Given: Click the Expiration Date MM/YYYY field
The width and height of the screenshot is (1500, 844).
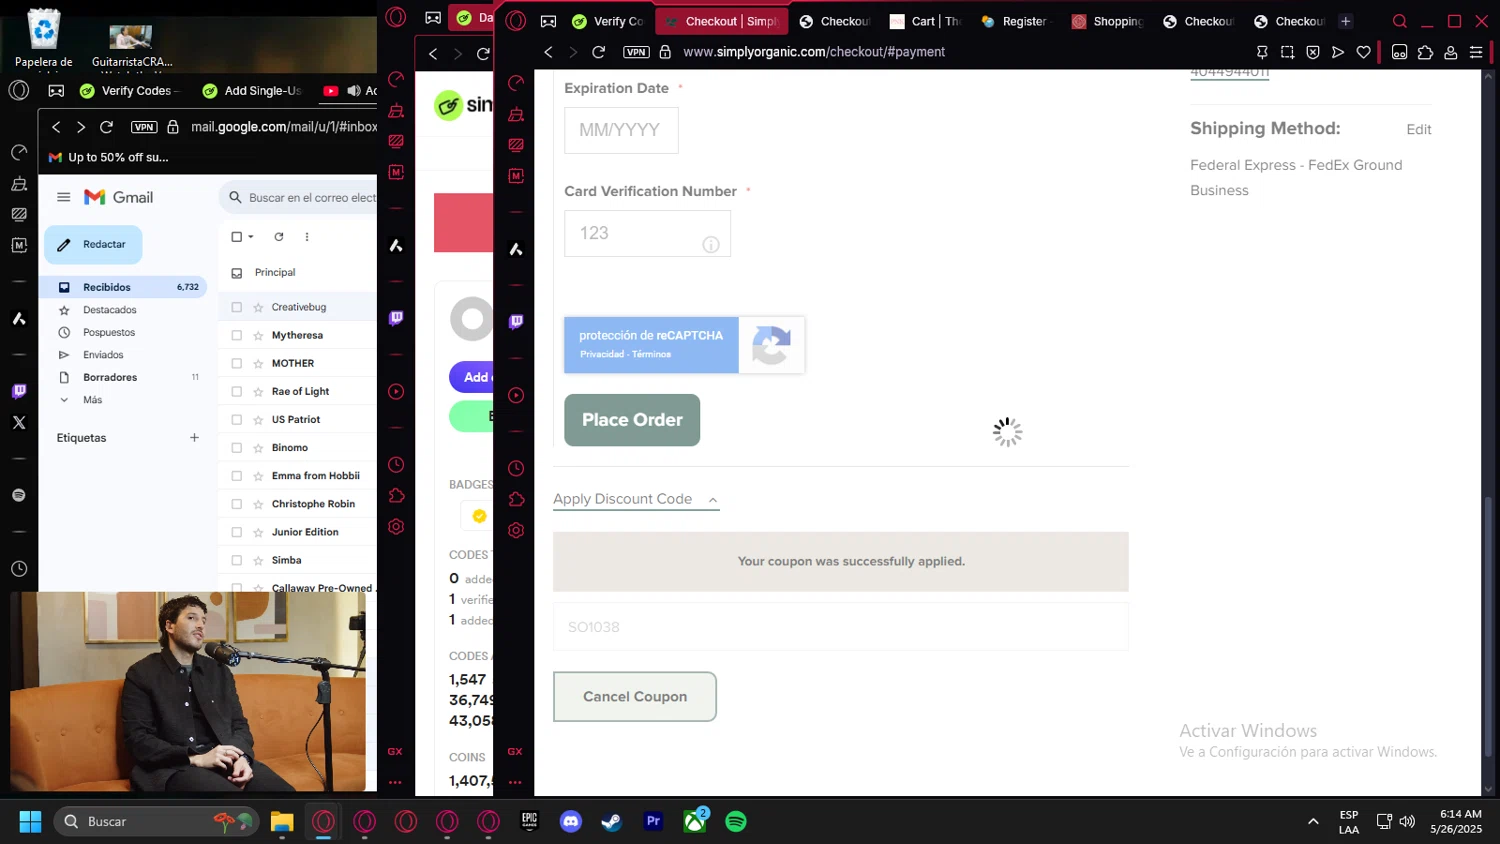Looking at the screenshot, I should pyautogui.click(x=621, y=130).
